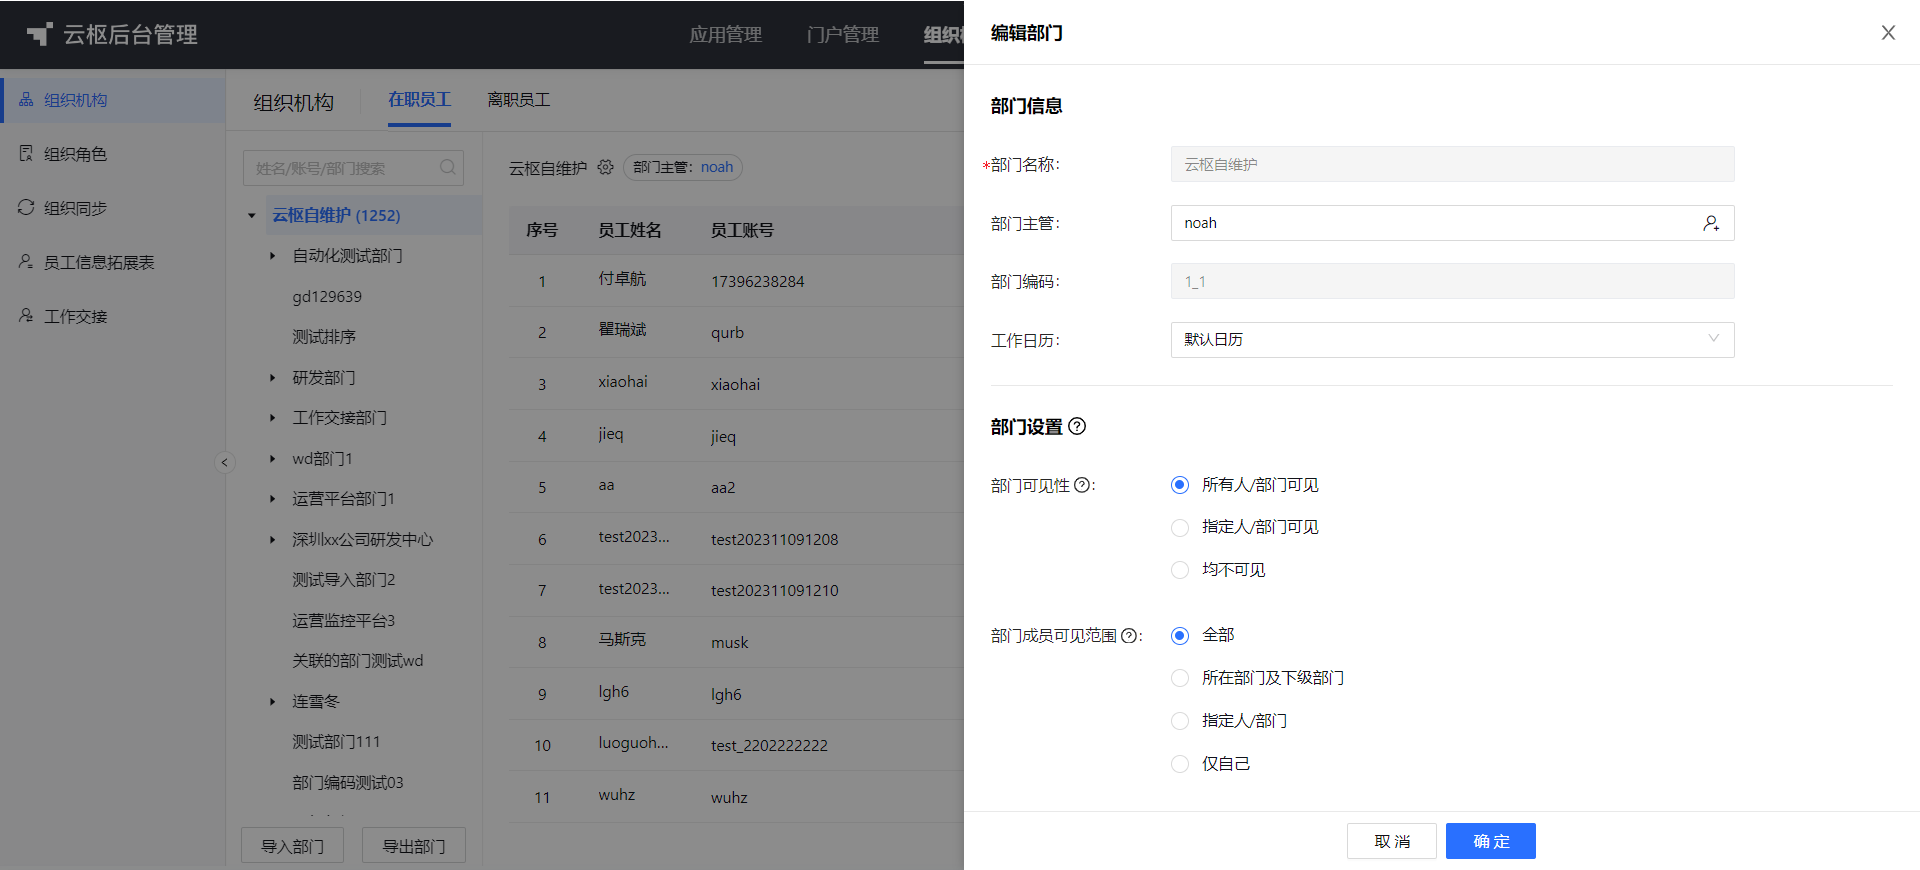Image resolution: width=1920 pixels, height=870 pixels.
Task: Click the 确定 button
Action: [1490, 841]
